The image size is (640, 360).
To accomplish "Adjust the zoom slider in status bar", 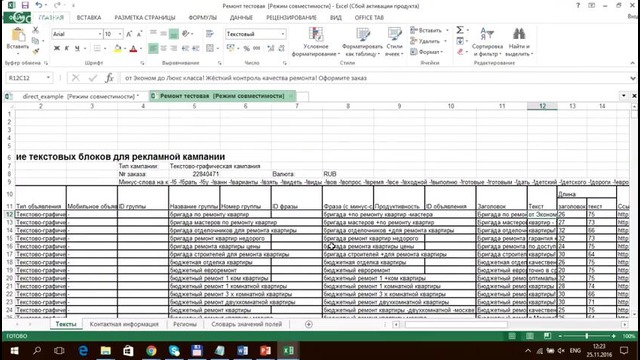I will click(587, 336).
